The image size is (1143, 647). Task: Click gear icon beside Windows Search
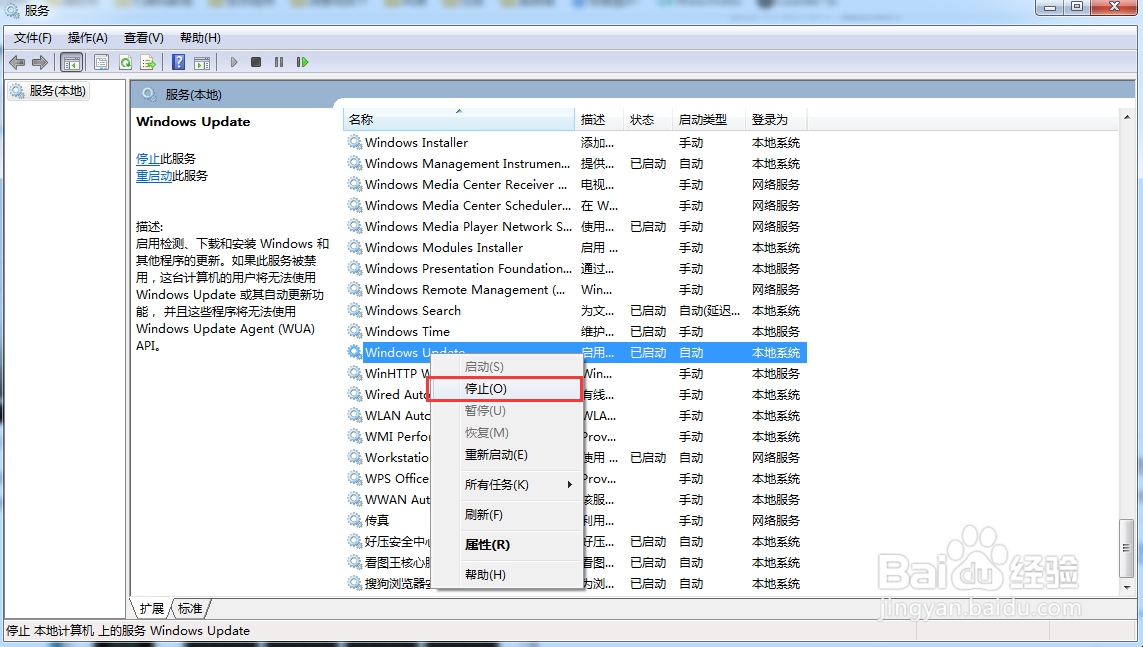[355, 310]
